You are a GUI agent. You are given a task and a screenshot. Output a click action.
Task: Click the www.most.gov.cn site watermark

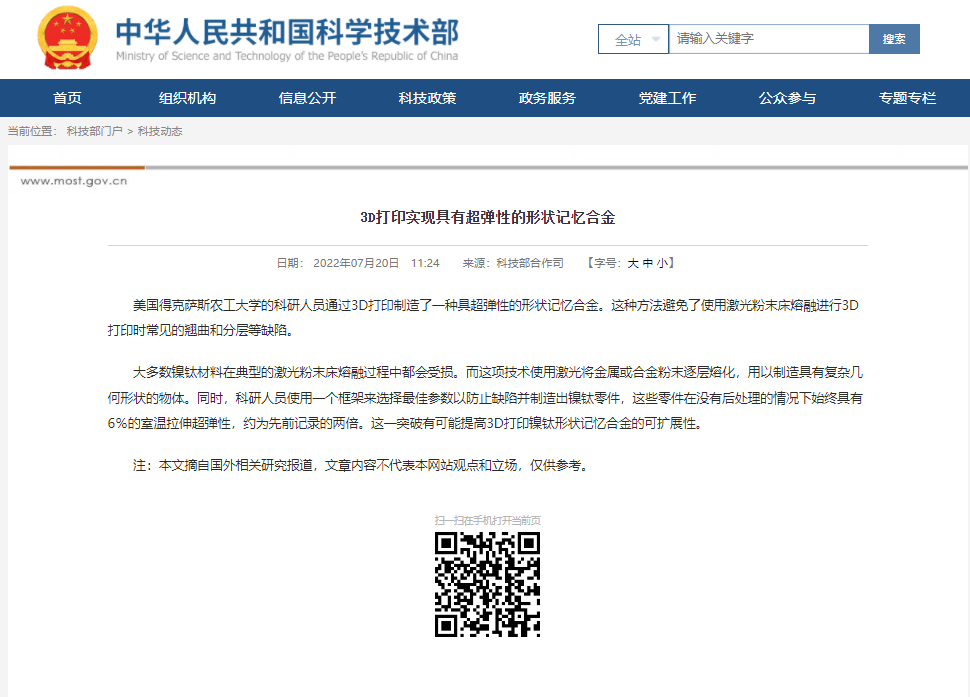click(75, 179)
